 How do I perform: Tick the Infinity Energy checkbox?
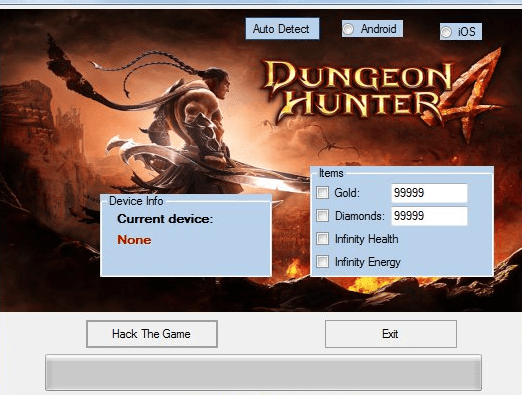(x=322, y=262)
